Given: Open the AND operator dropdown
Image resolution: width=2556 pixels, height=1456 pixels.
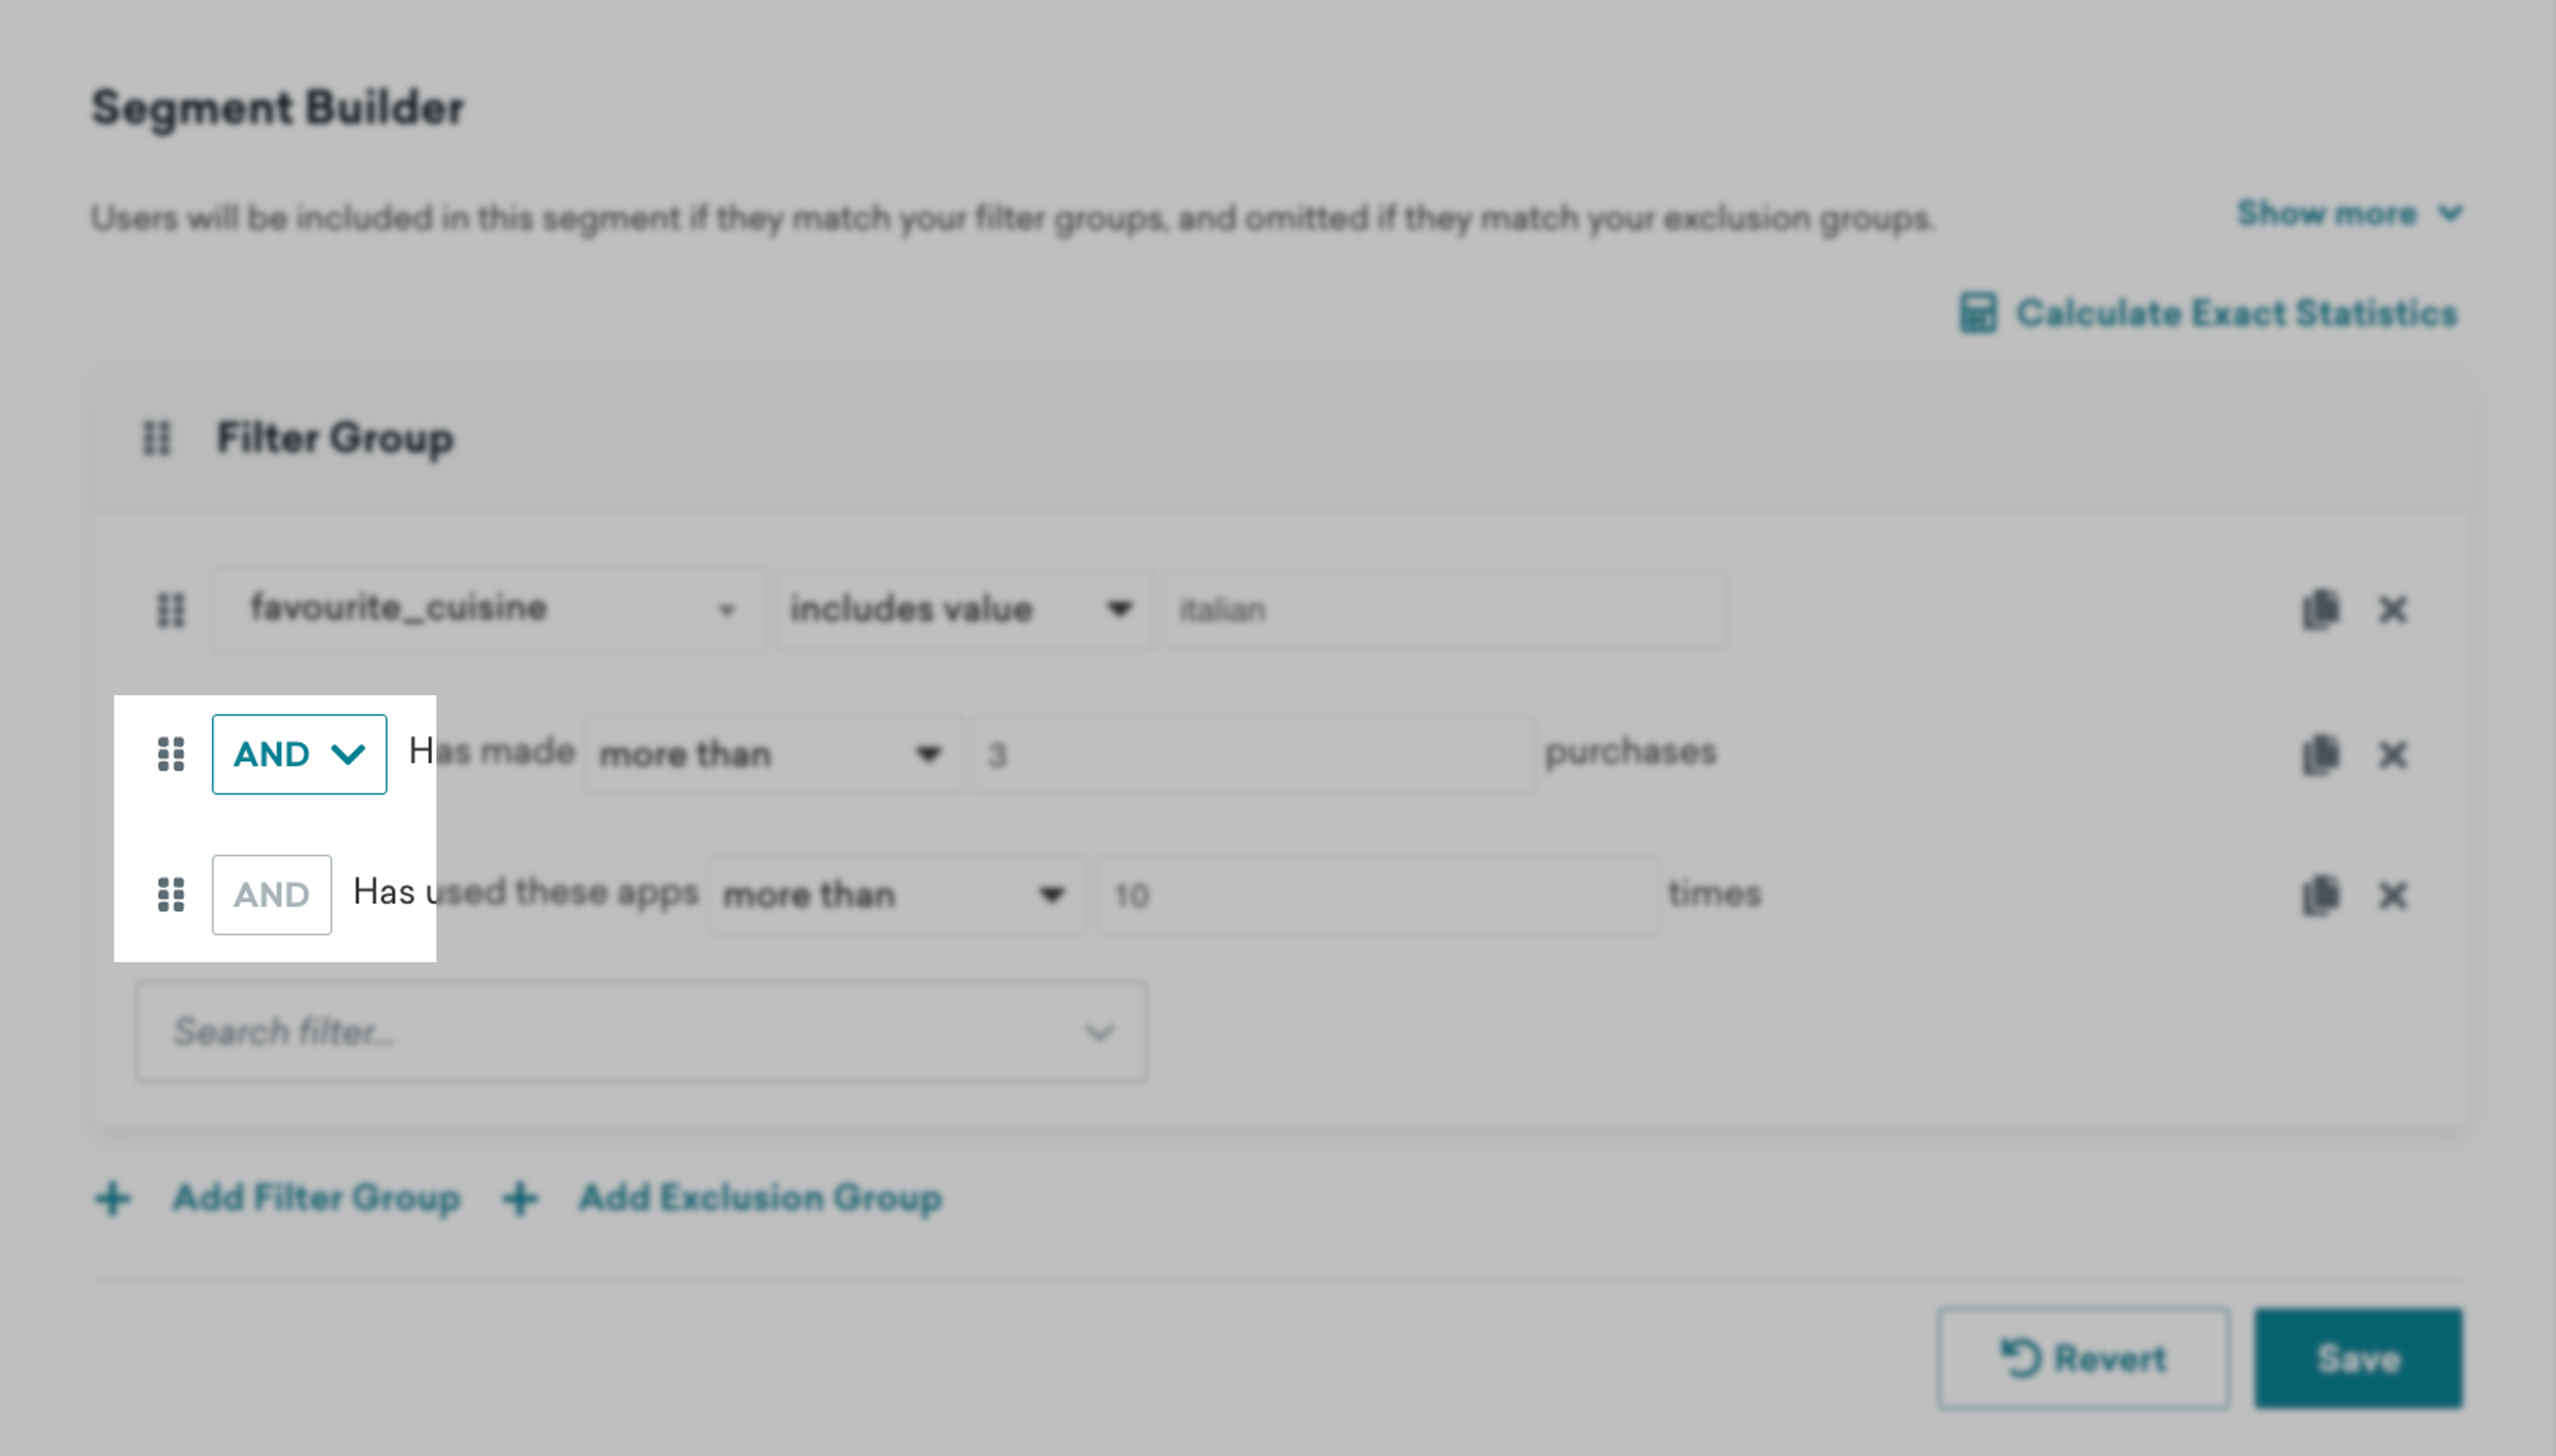Looking at the screenshot, I should pos(299,754).
